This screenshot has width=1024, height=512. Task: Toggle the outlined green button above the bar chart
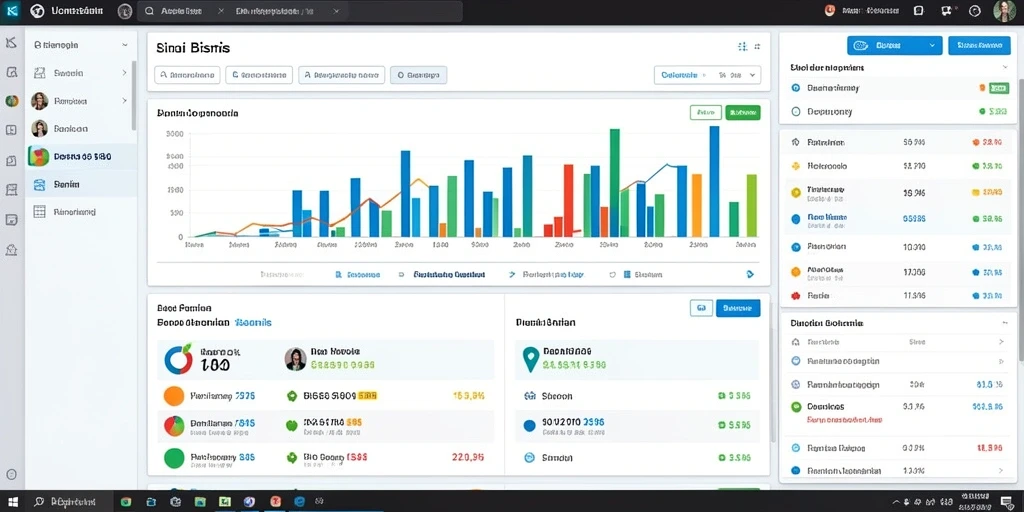705,112
